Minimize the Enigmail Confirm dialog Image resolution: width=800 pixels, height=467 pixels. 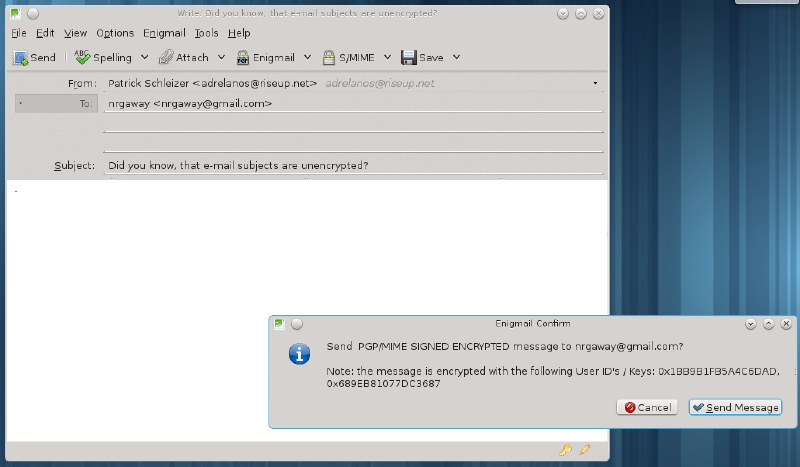point(751,324)
